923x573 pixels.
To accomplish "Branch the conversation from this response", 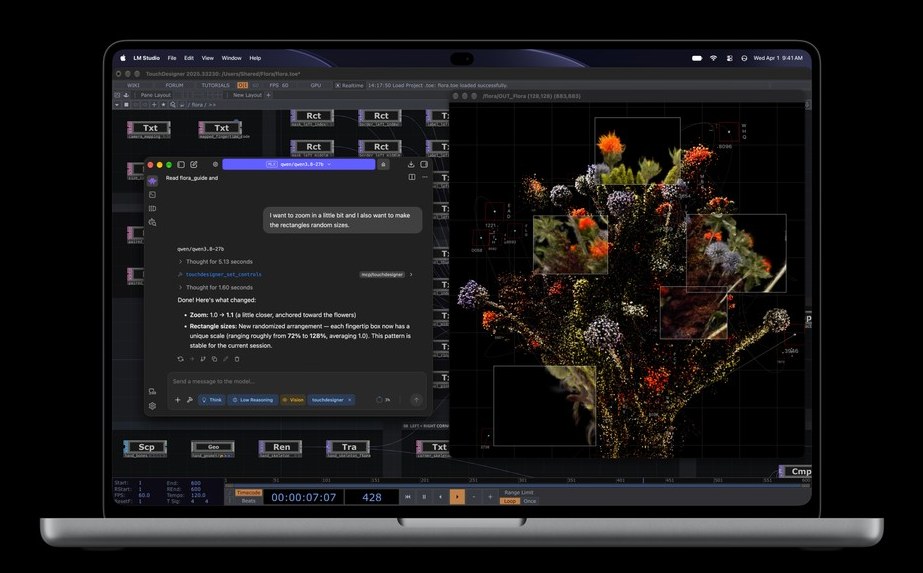I will tap(203, 359).
